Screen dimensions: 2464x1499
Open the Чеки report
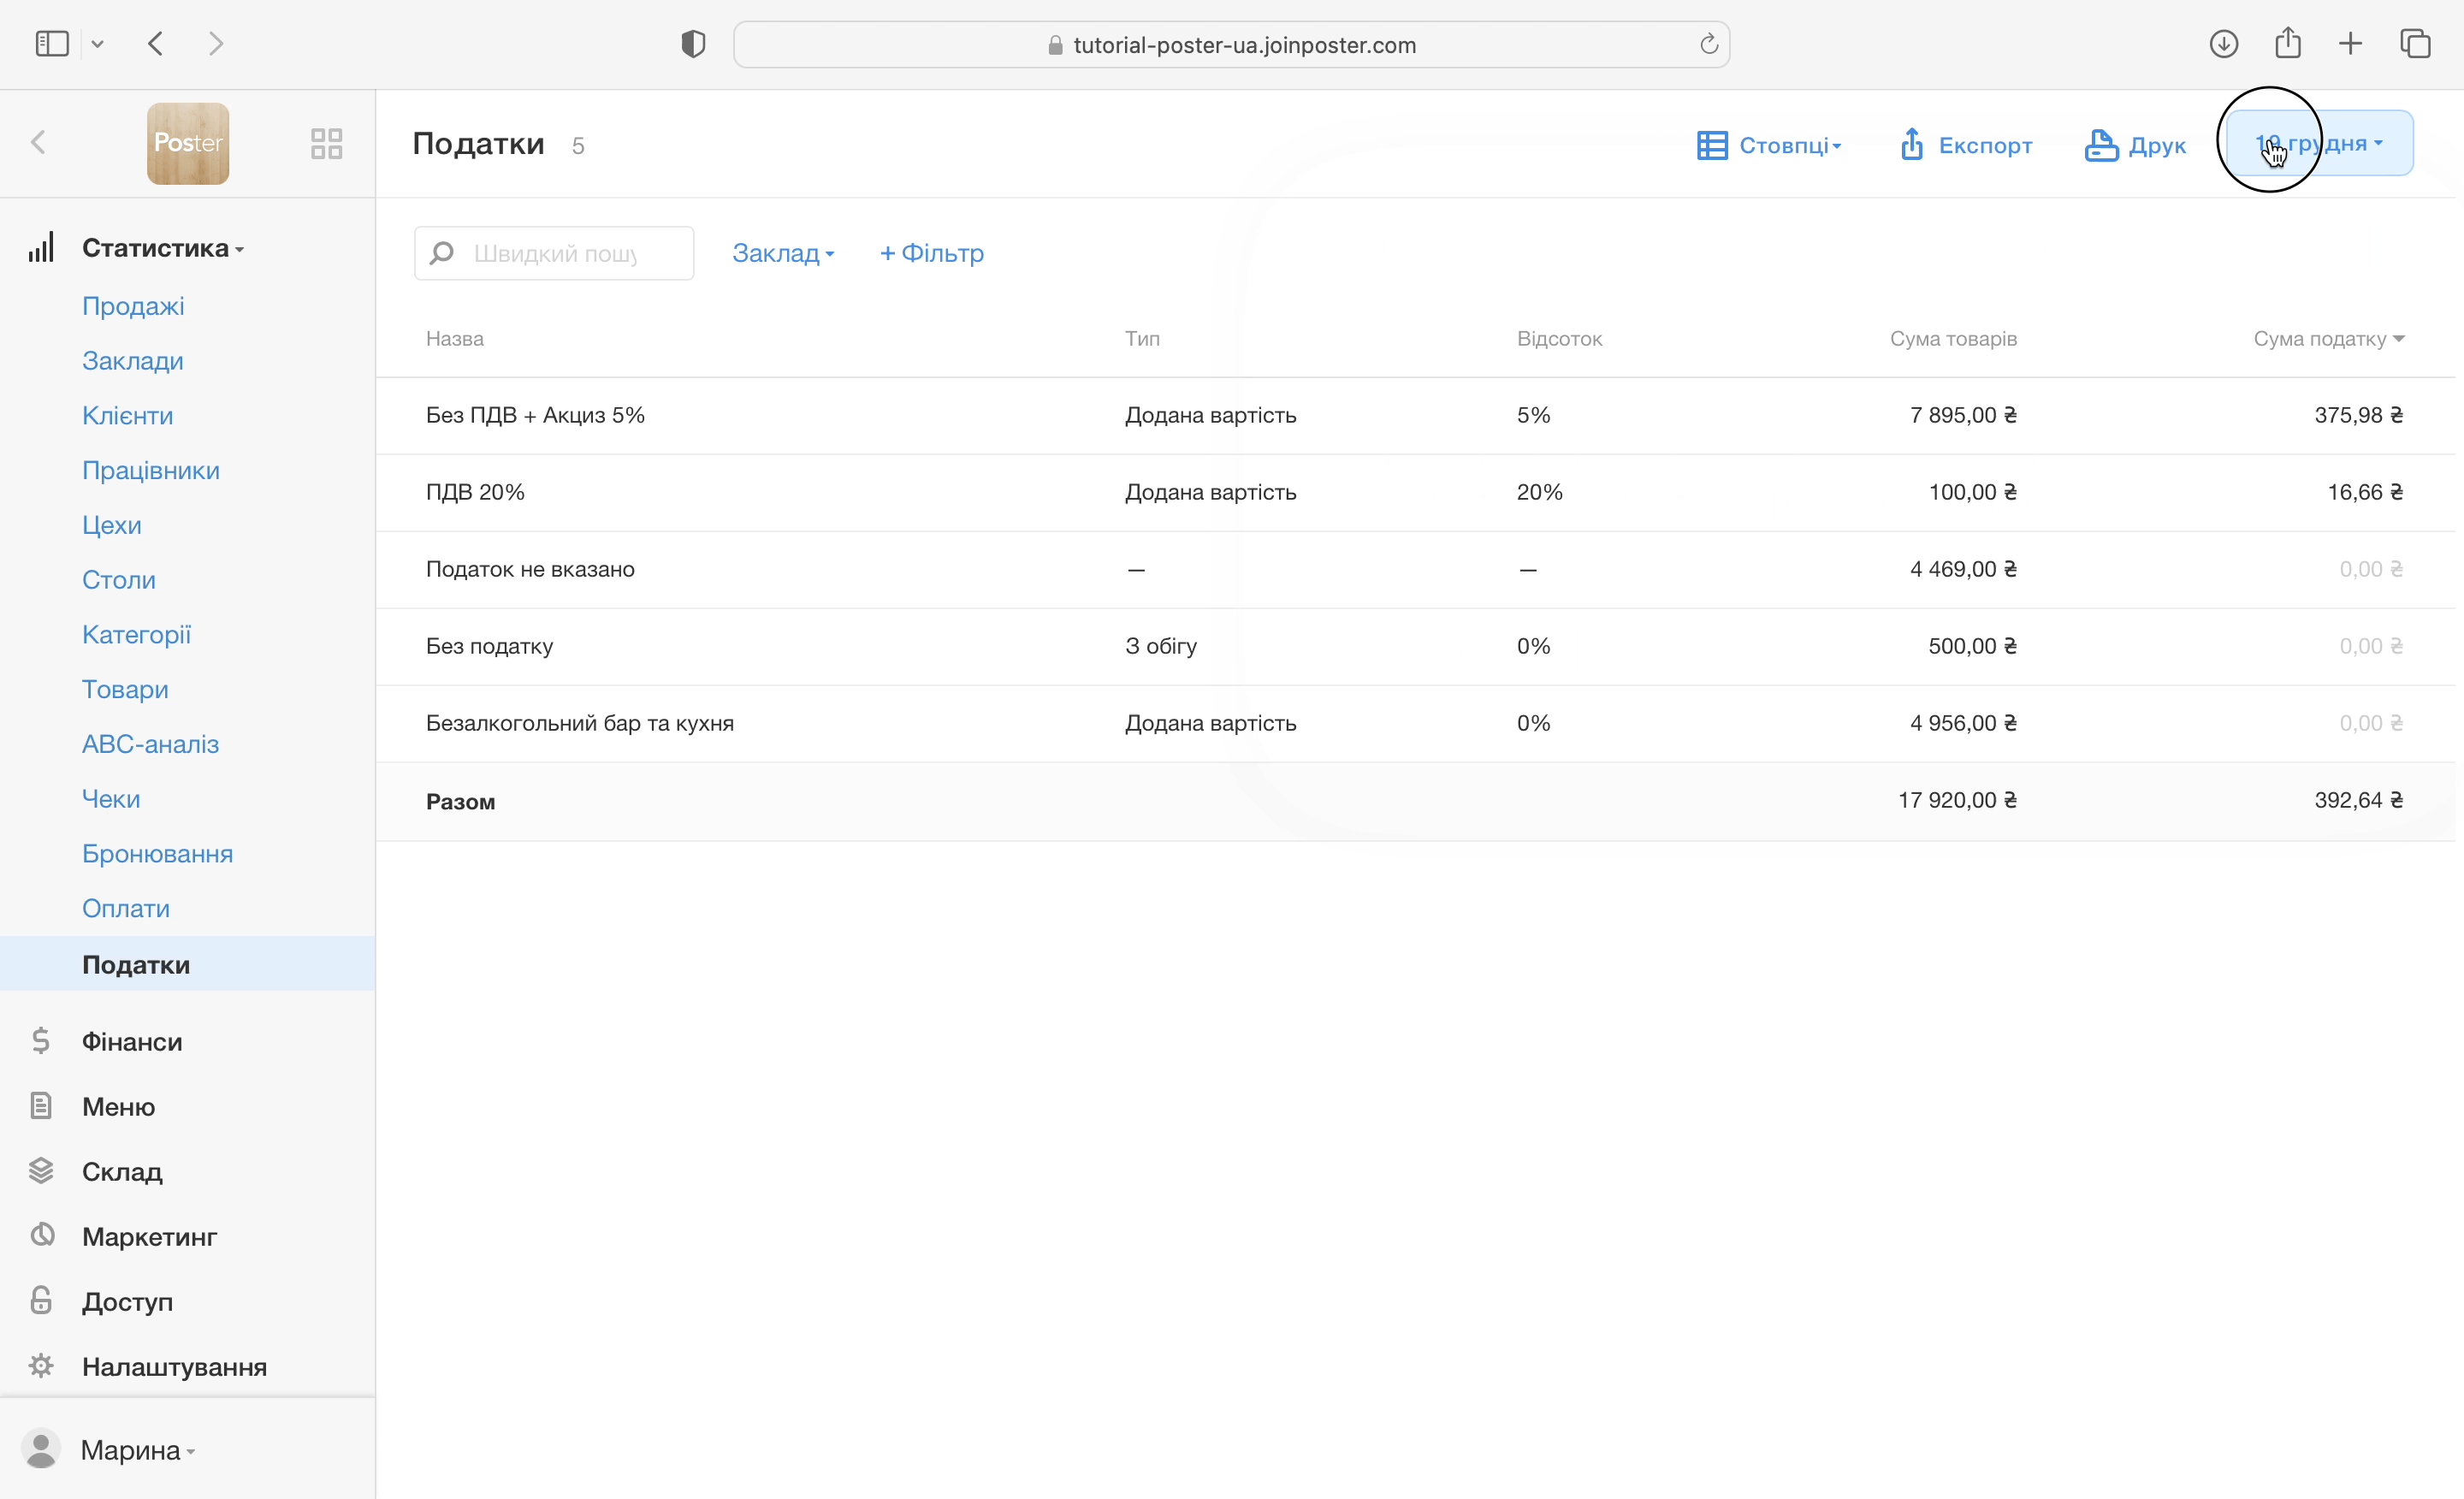(x=111, y=799)
